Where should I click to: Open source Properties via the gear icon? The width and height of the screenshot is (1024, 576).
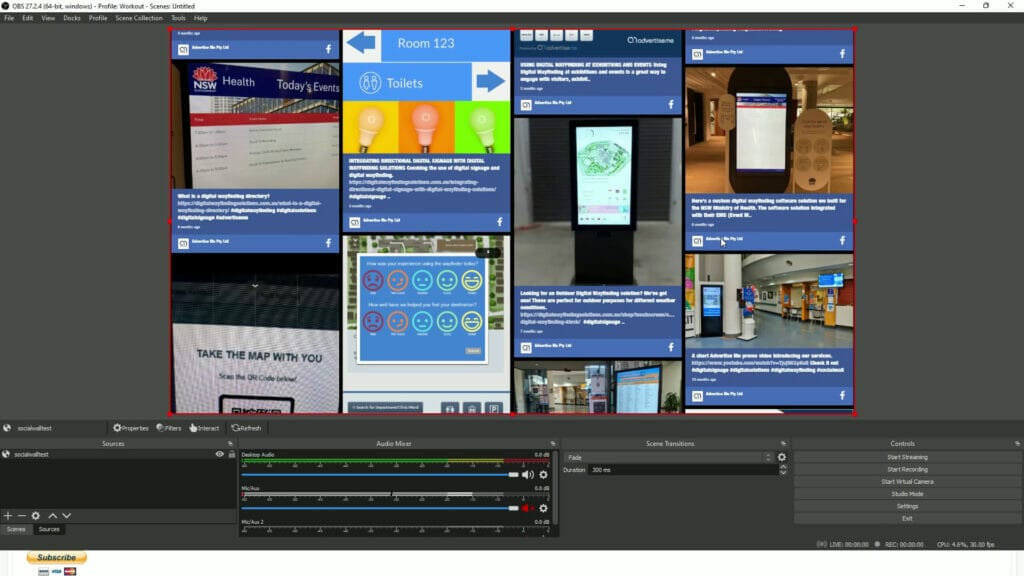point(117,428)
